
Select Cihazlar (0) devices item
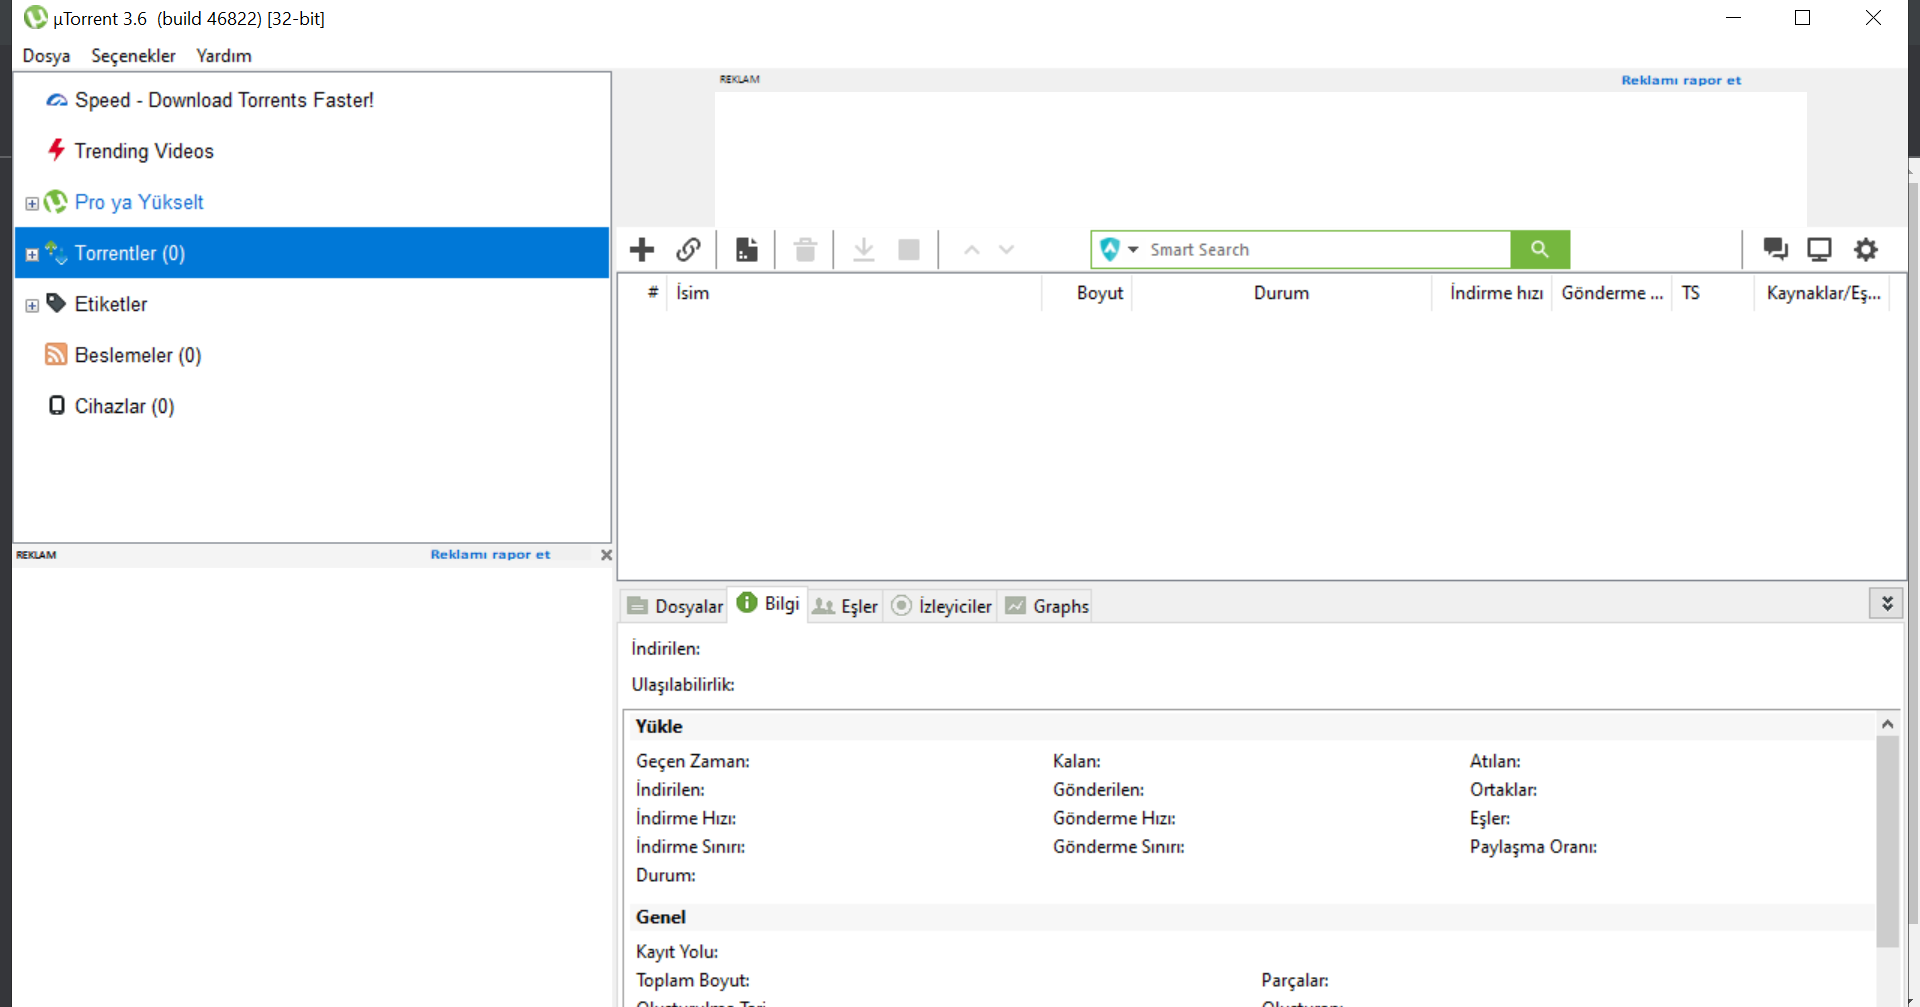click(x=124, y=406)
